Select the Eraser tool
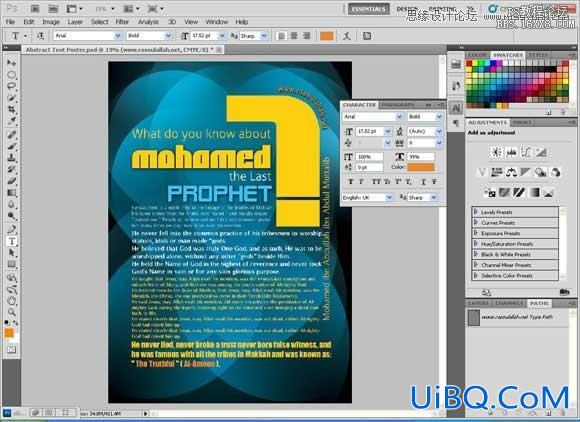Image resolution: width=580 pixels, height=422 pixels. (11, 181)
